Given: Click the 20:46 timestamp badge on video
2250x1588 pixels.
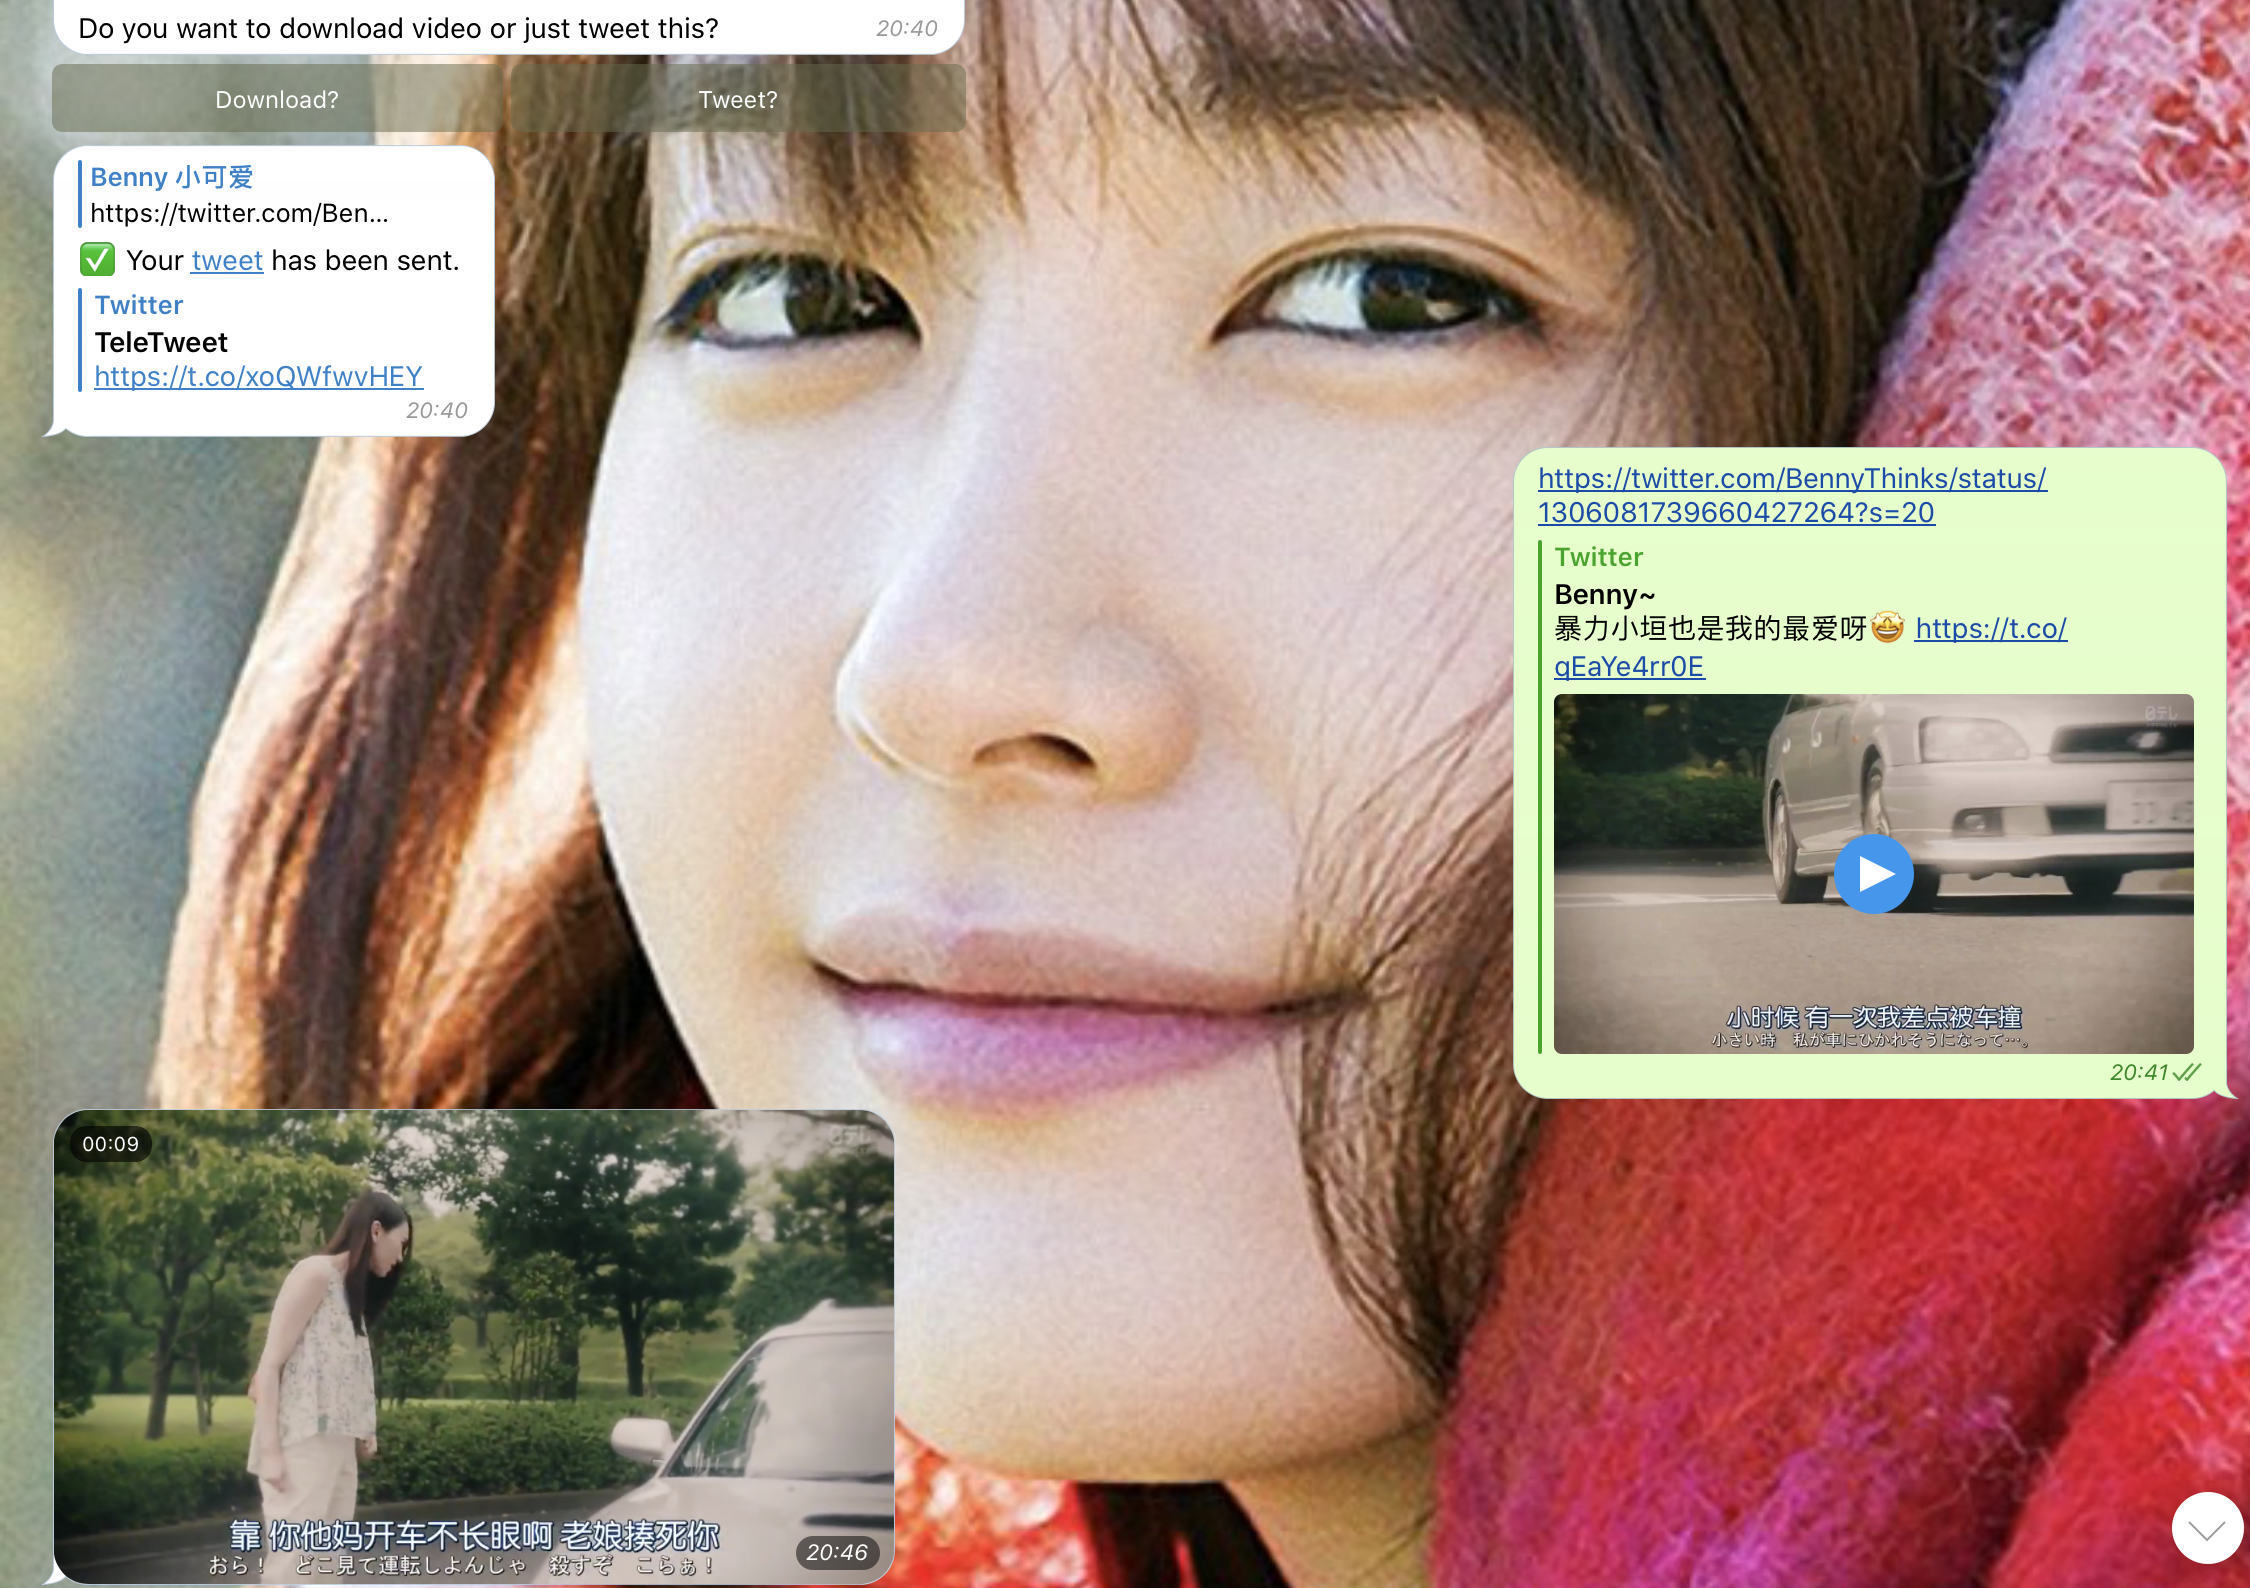Looking at the screenshot, I should point(837,1552).
